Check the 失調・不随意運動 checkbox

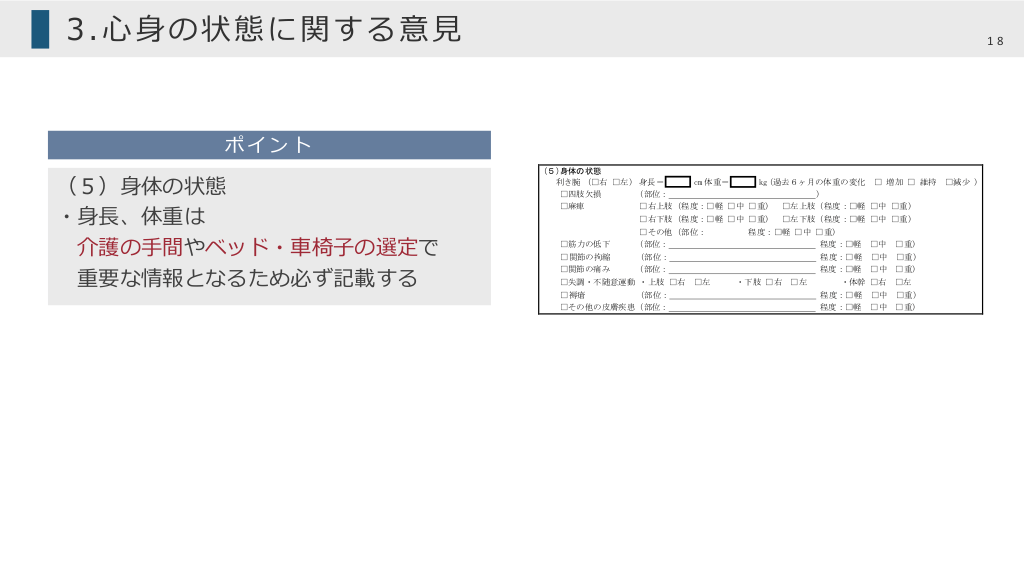tap(564, 282)
